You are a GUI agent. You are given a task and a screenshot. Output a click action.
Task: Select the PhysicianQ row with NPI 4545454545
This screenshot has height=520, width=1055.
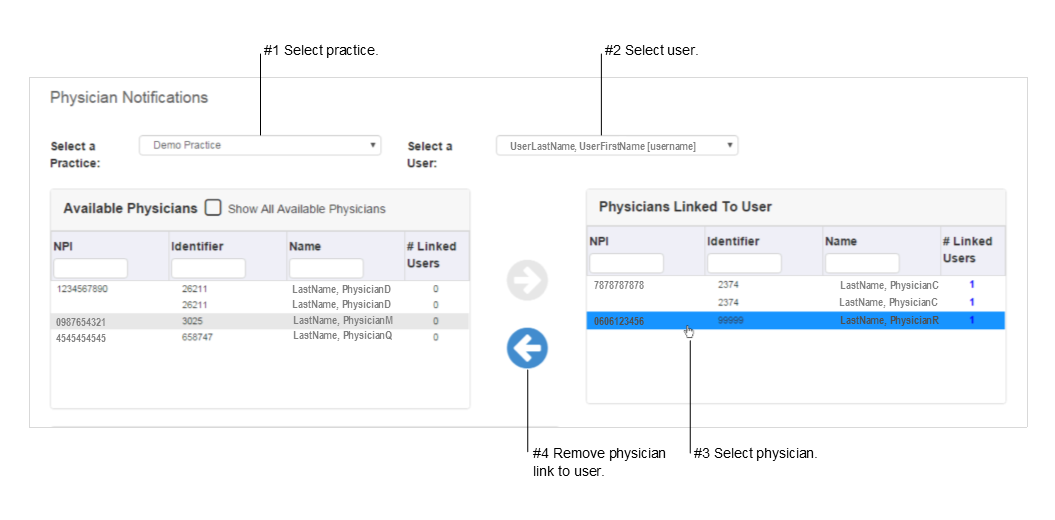pyautogui.click(x=260, y=337)
